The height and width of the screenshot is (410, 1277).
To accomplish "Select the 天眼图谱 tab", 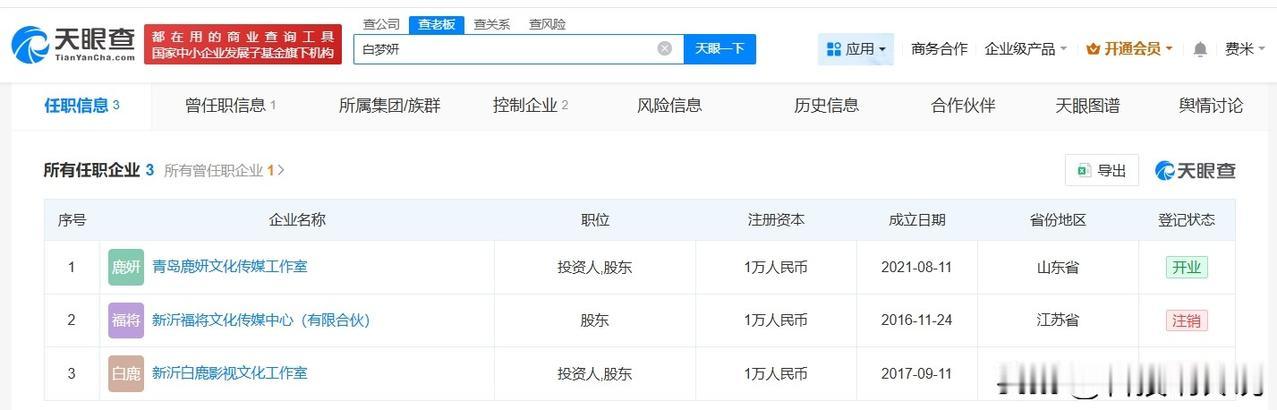I will pos(1088,105).
